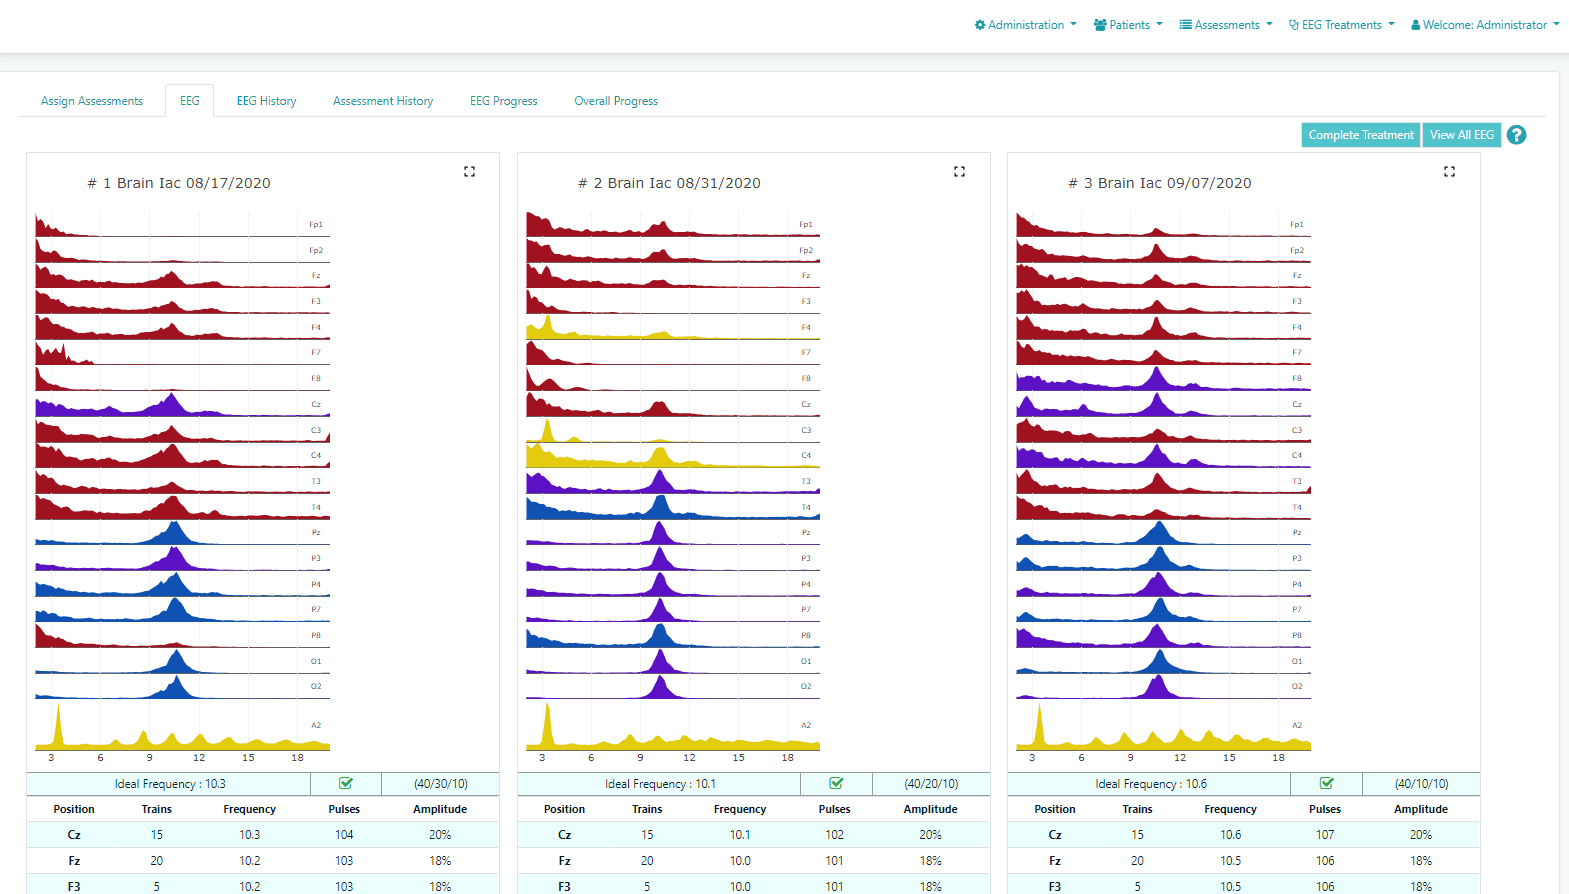Select the Cz row in the first treatment table
Viewport: 1569px width, 894px height.
(262, 835)
